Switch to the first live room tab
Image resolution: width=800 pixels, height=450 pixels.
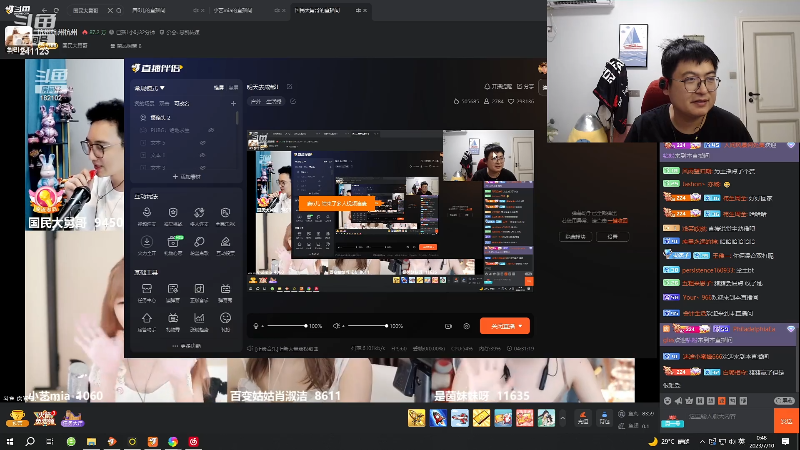(149, 10)
